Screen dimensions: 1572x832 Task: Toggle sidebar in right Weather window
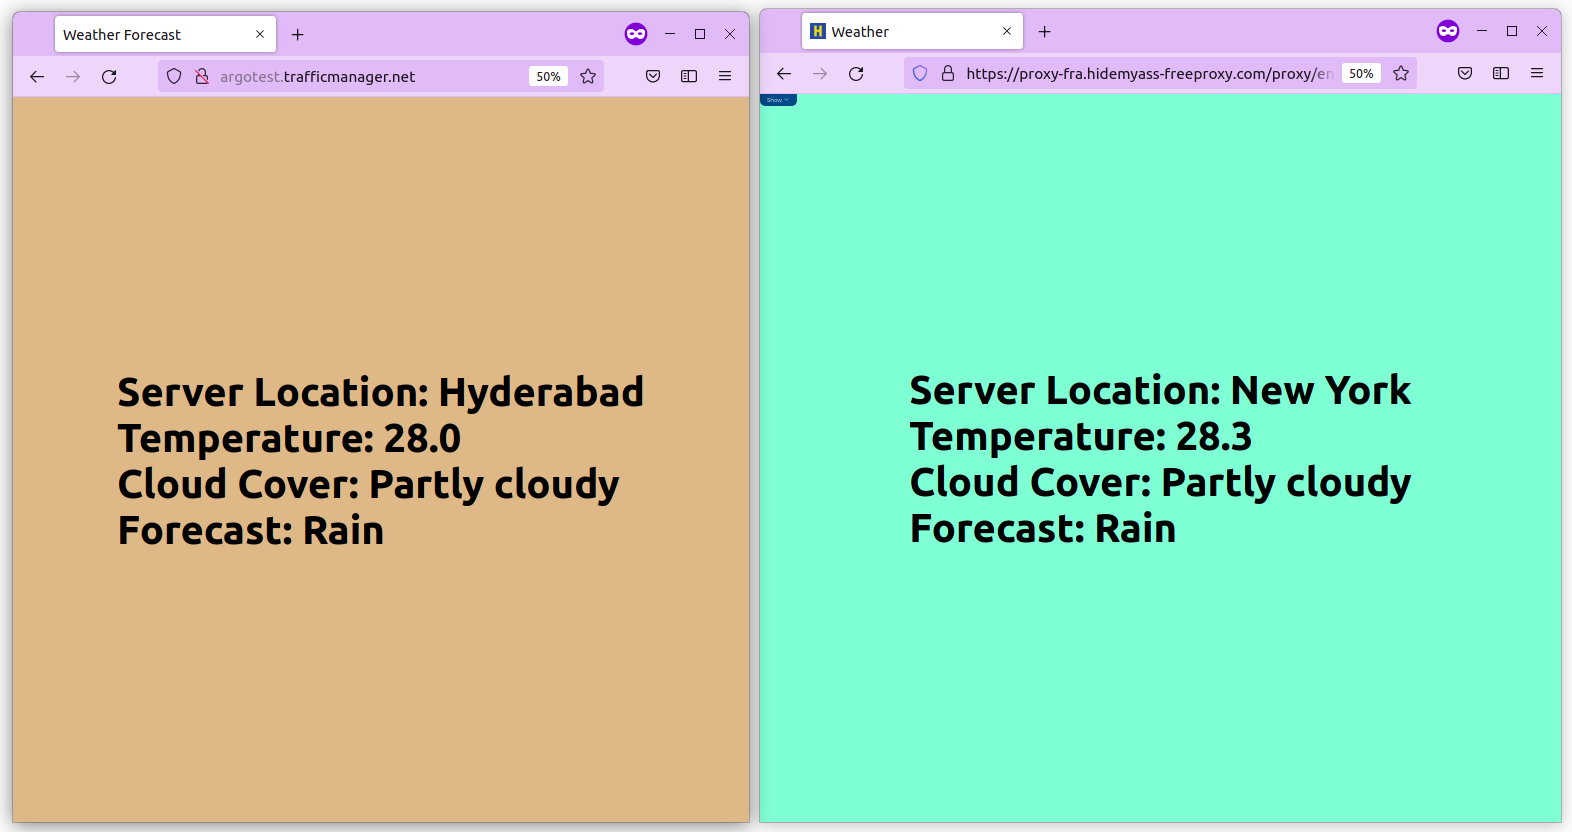tap(1501, 73)
